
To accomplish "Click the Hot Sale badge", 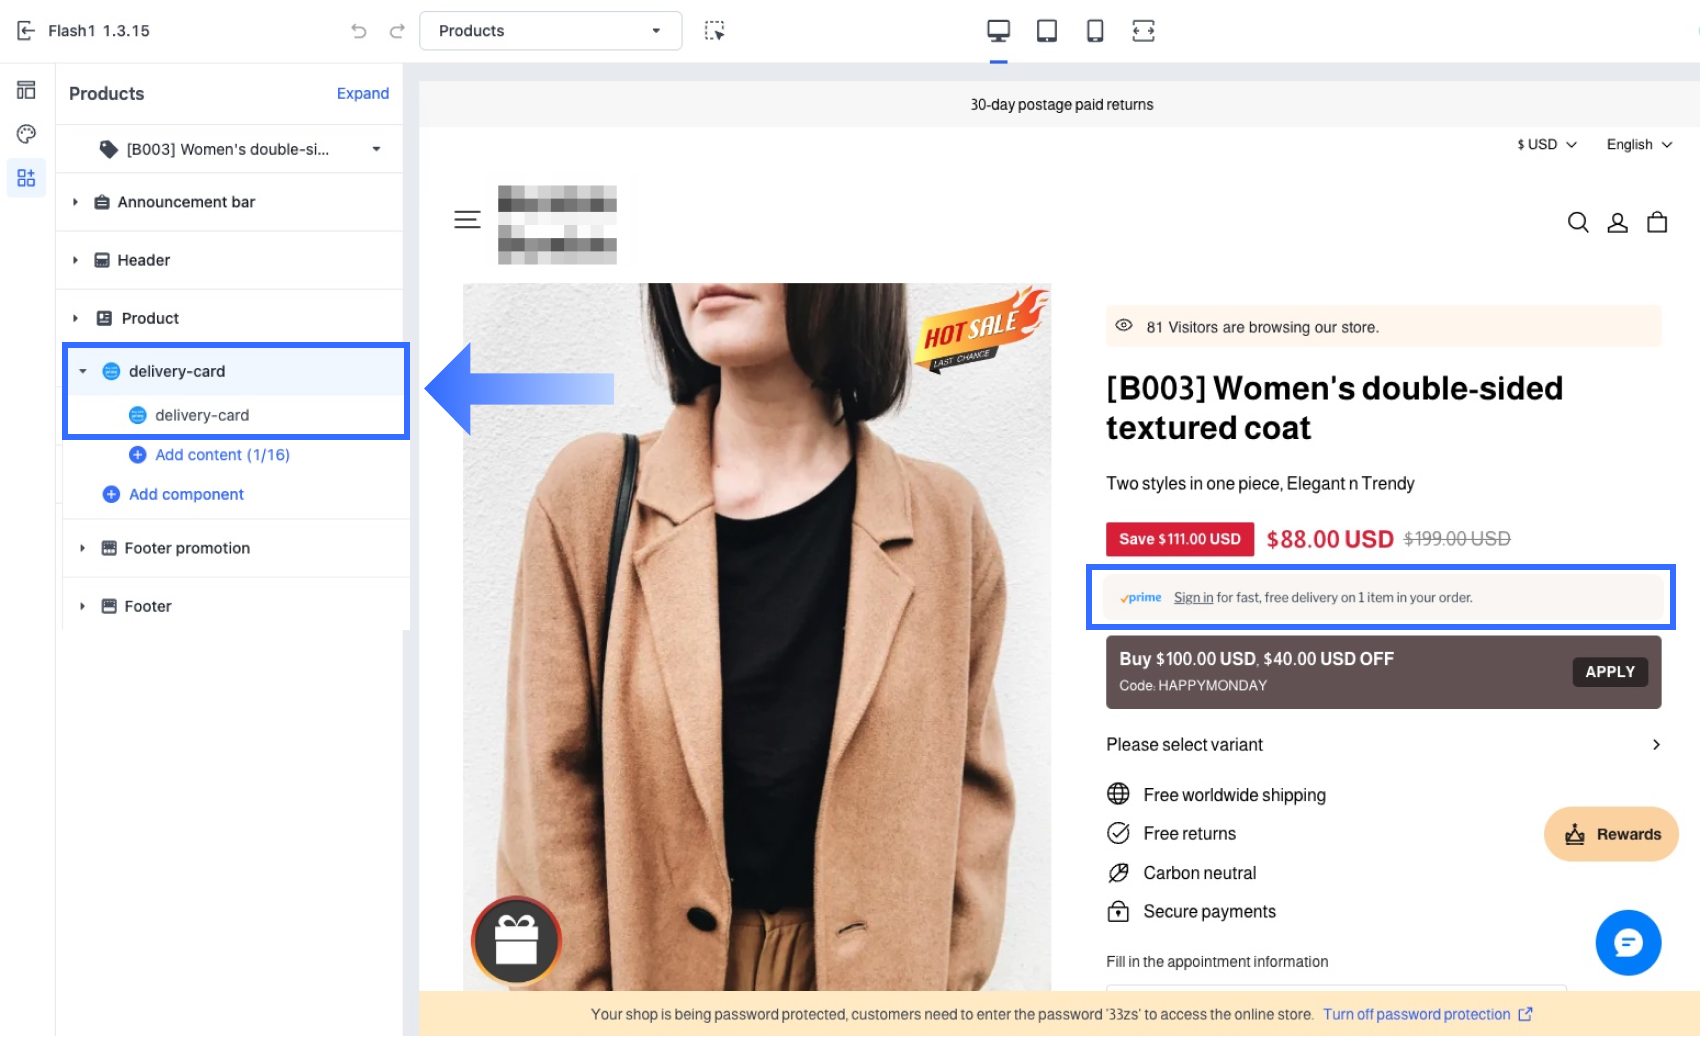I will (982, 330).
